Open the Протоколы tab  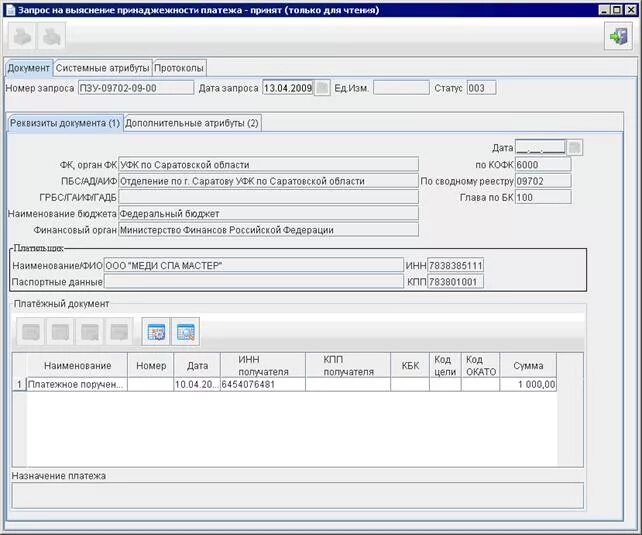click(x=179, y=68)
